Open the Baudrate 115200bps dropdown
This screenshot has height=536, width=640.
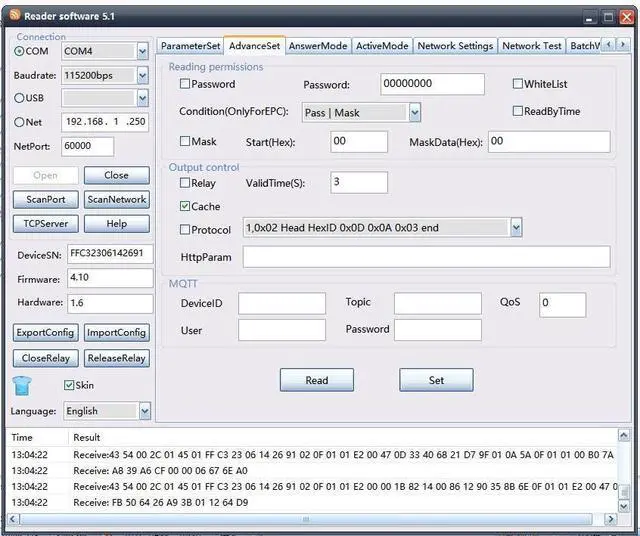pyautogui.click(x=142, y=75)
